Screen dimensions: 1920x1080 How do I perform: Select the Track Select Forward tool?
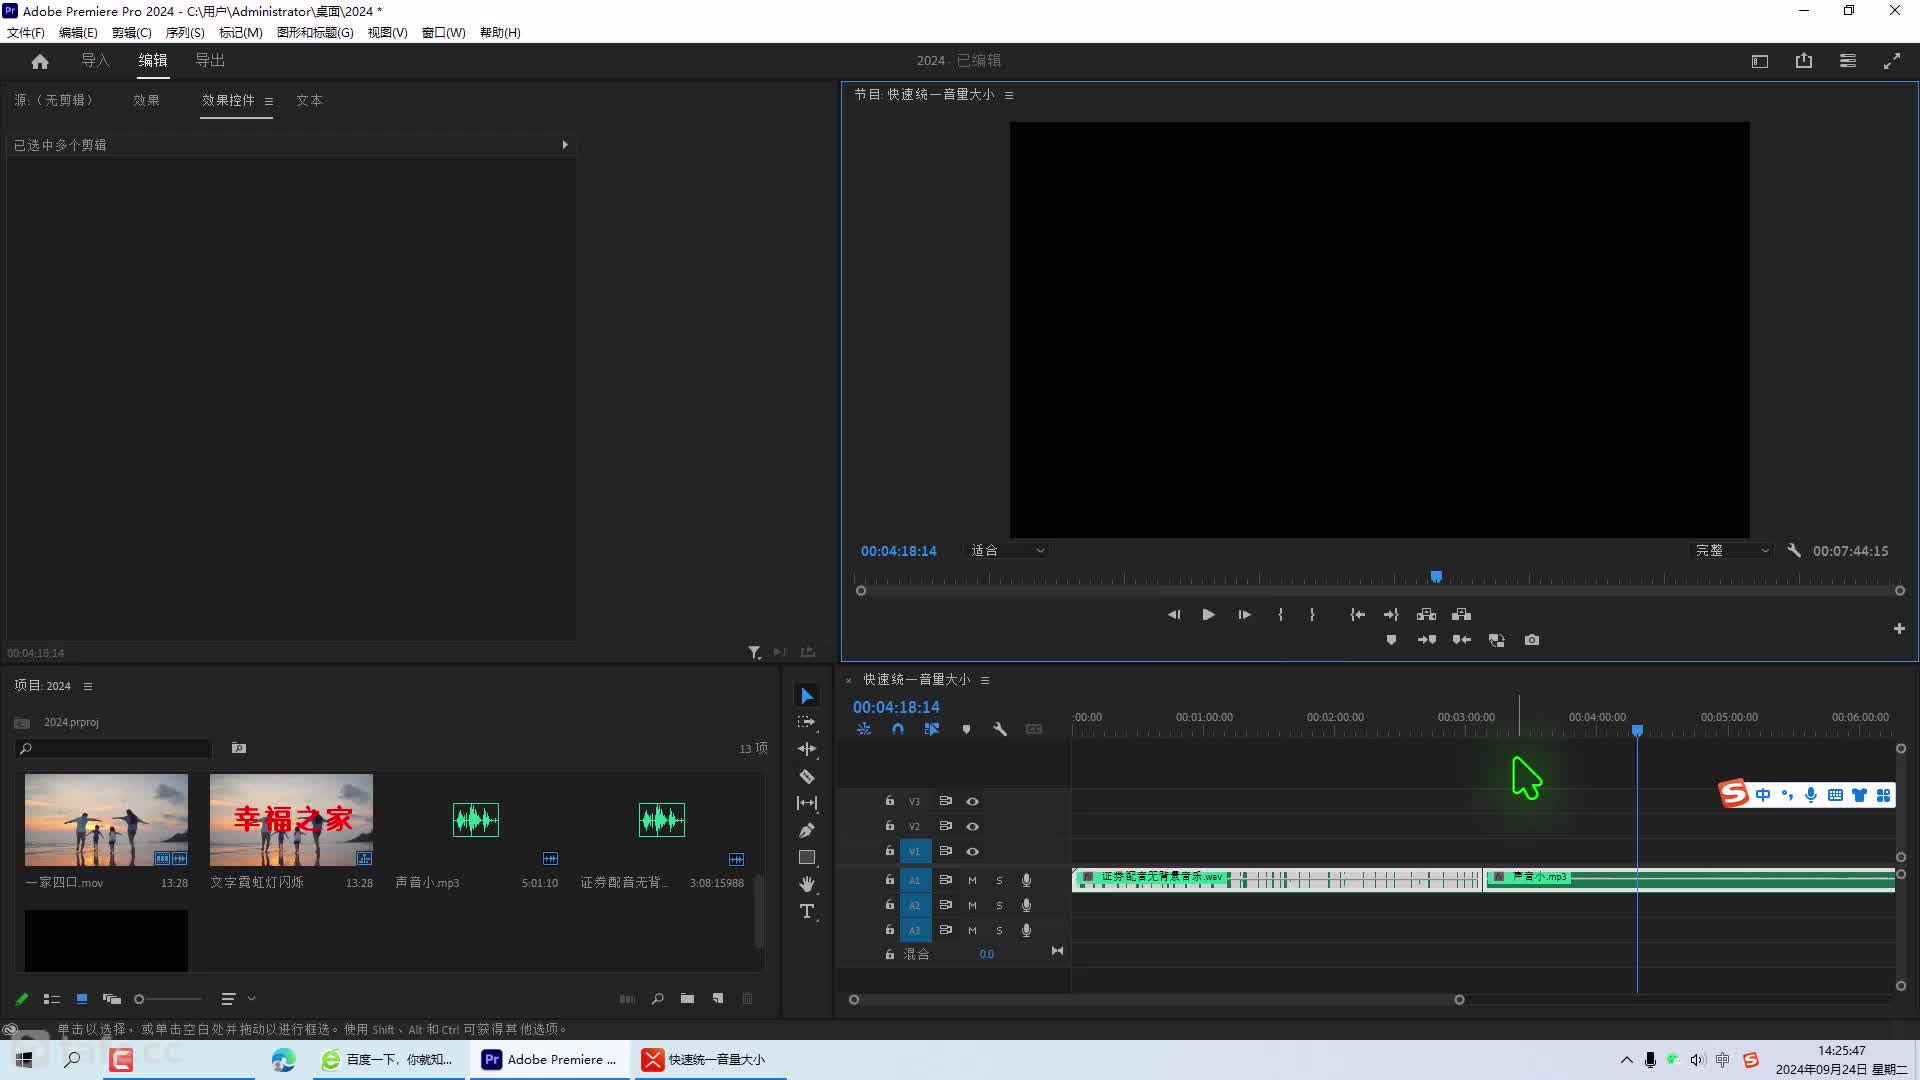click(807, 722)
